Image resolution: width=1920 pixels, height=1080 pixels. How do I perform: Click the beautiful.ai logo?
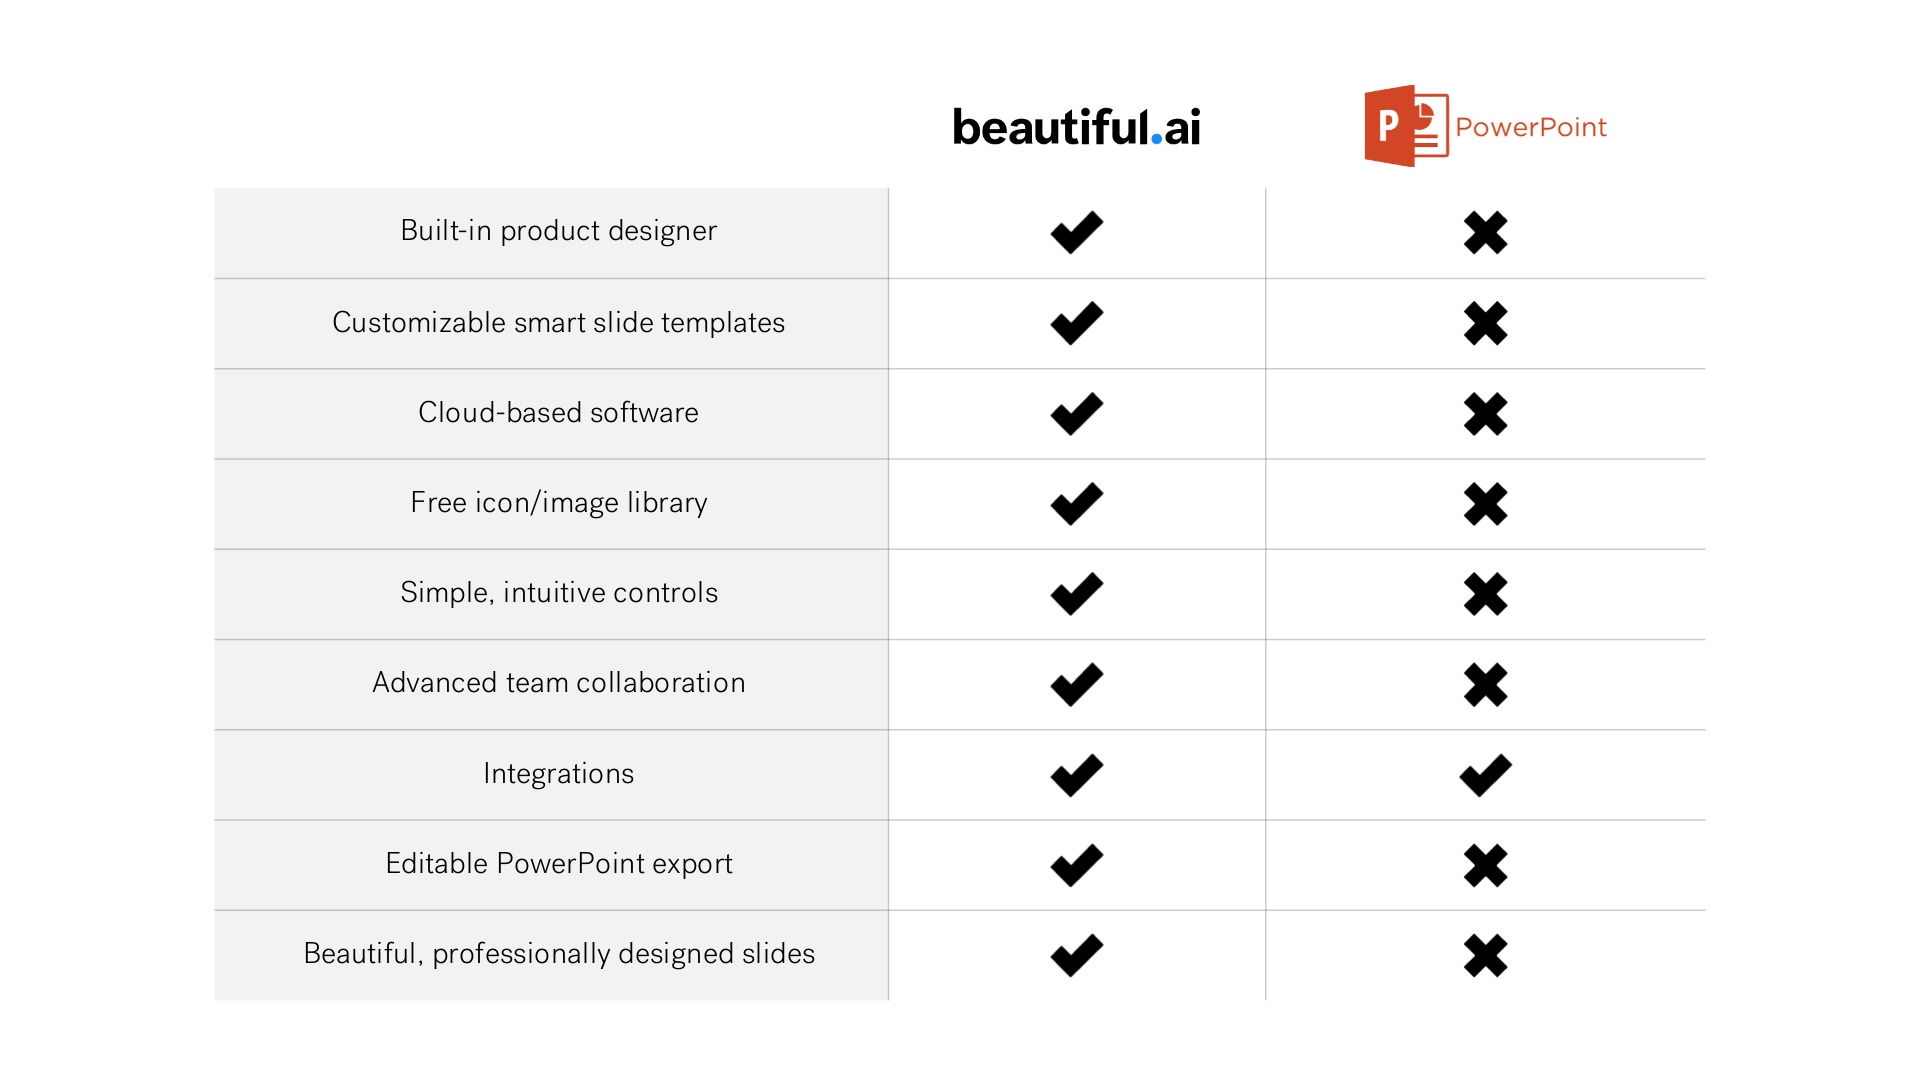pos(1076,127)
